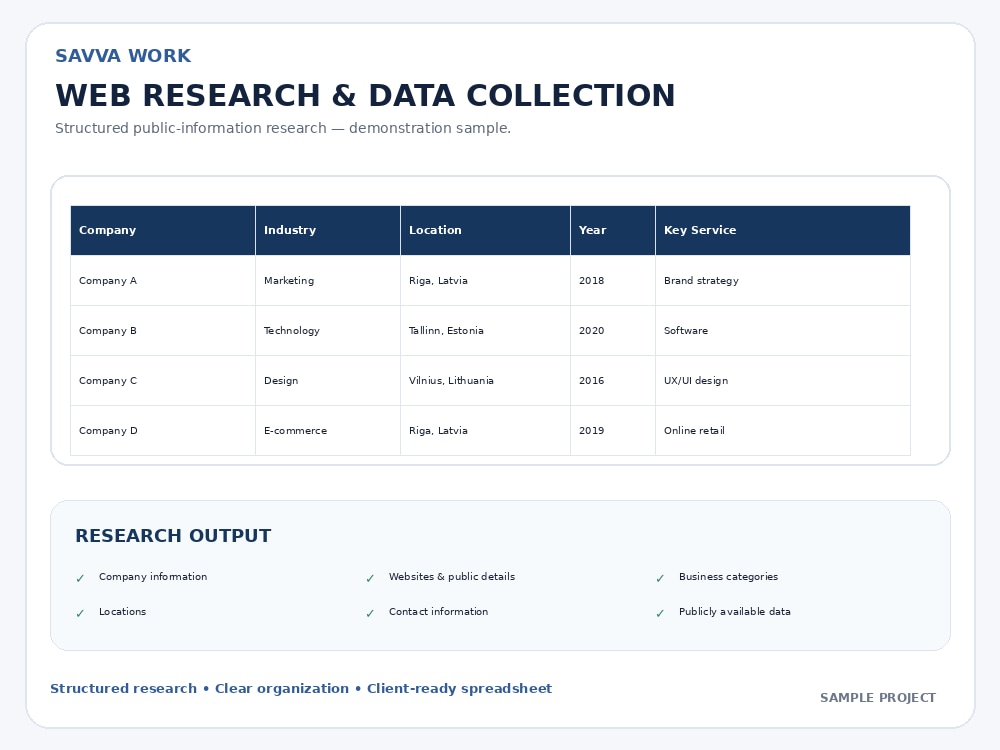Click the checkmark beside Publicly available data
The image size is (1000, 750).
[x=660, y=614]
